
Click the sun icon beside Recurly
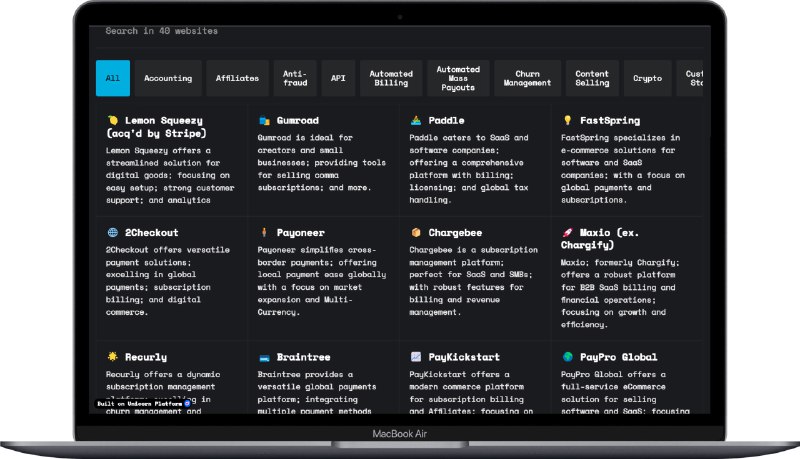[x=113, y=356]
